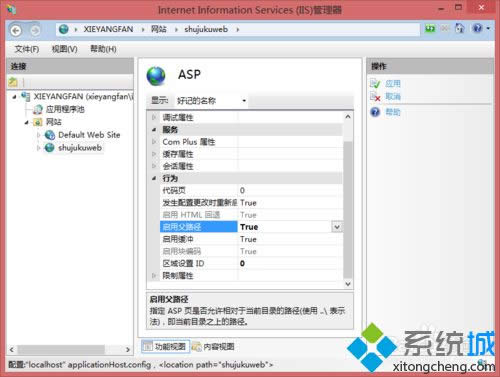500x377 pixels.
Task: Open the 文件(F) menu
Action: 27,49
